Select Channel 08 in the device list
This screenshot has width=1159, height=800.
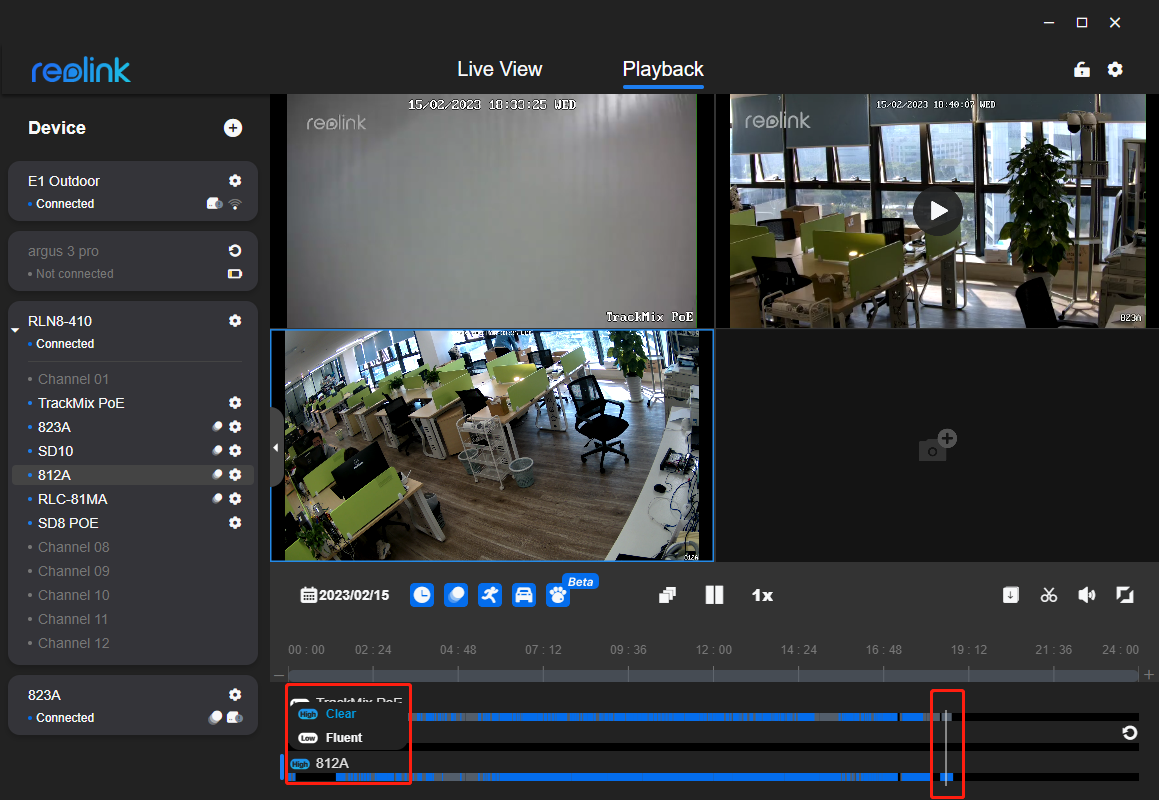(73, 547)
